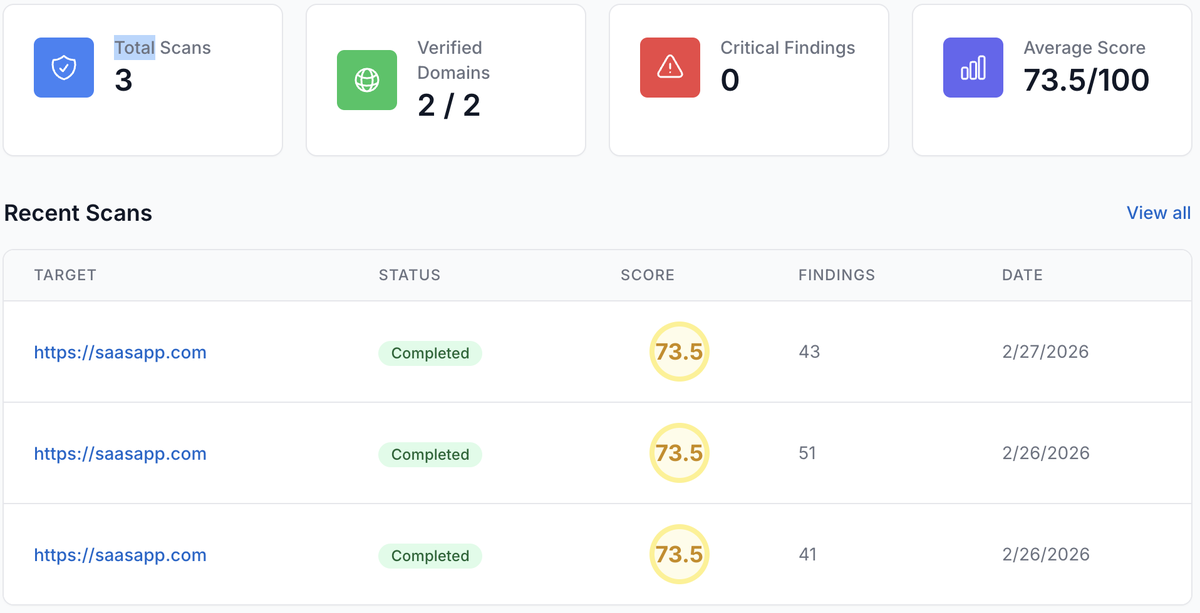This screenshot has width=1200, height=613.
Task: Open the purple bar chart icon on Average Score card
Action: 973,67
